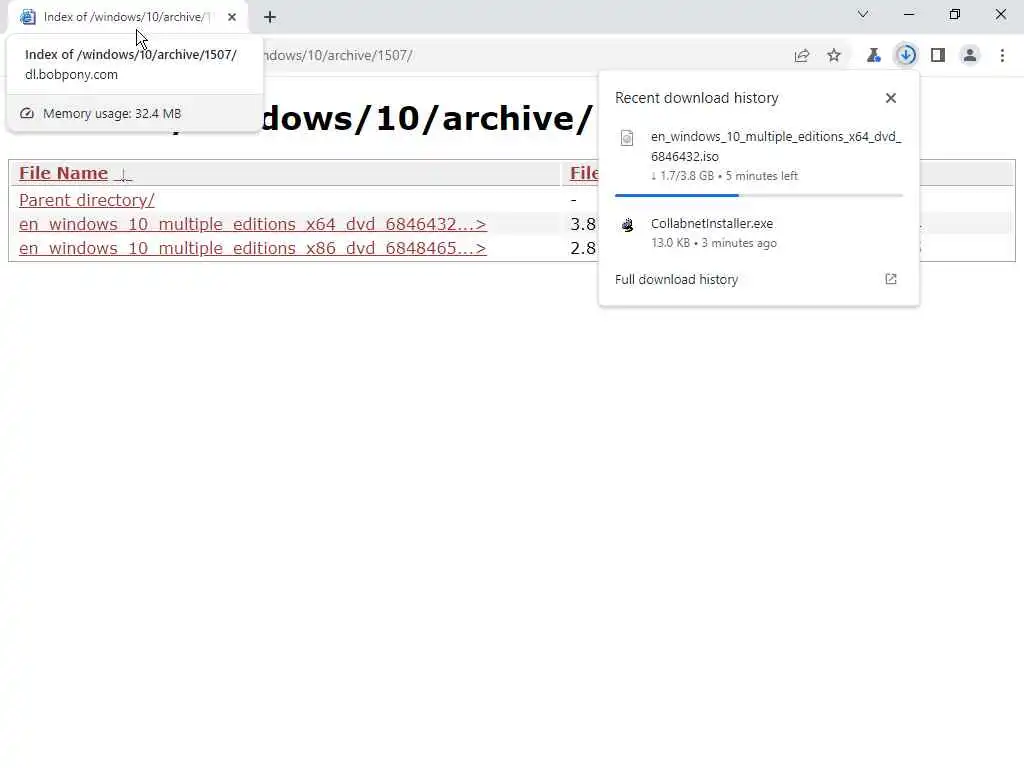
Task: Sort by File Name column header
Action: (x=63, y=173)
